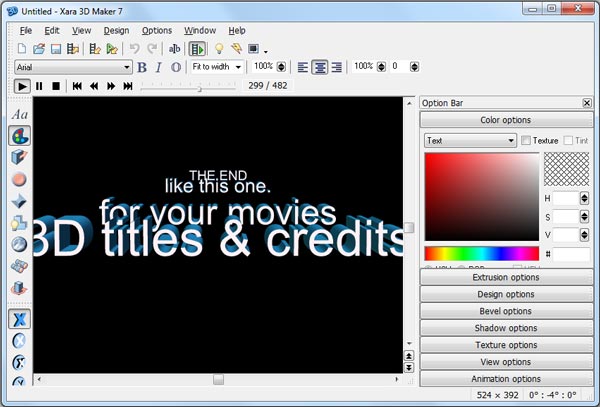Open the Design menu

point(116,30)
